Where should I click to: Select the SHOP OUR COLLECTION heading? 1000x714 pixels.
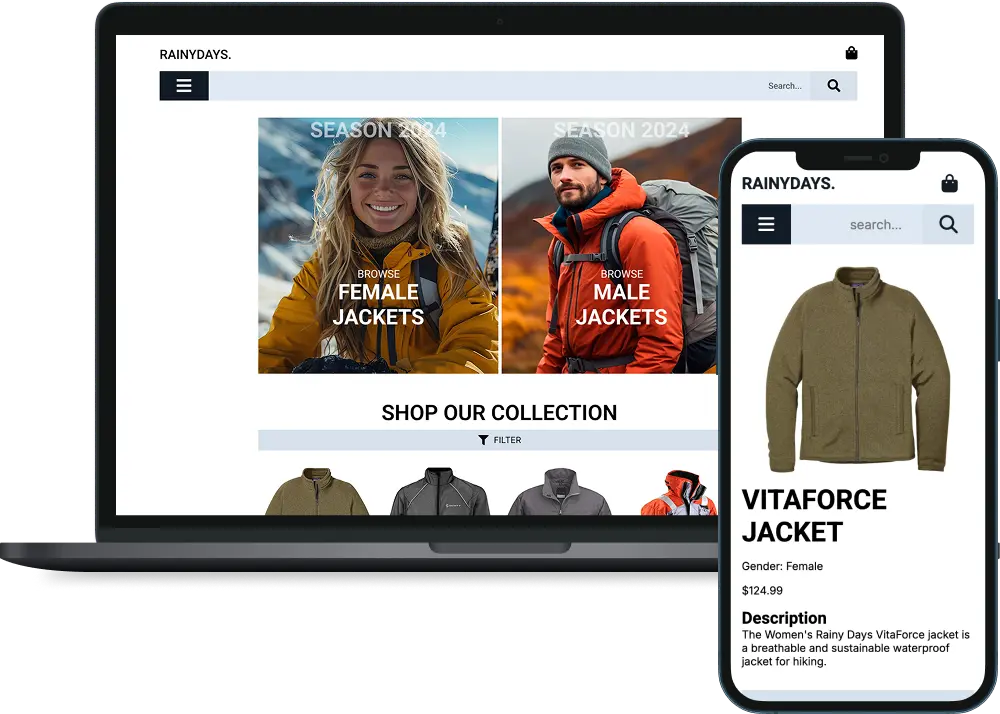(x=500, y=413)
